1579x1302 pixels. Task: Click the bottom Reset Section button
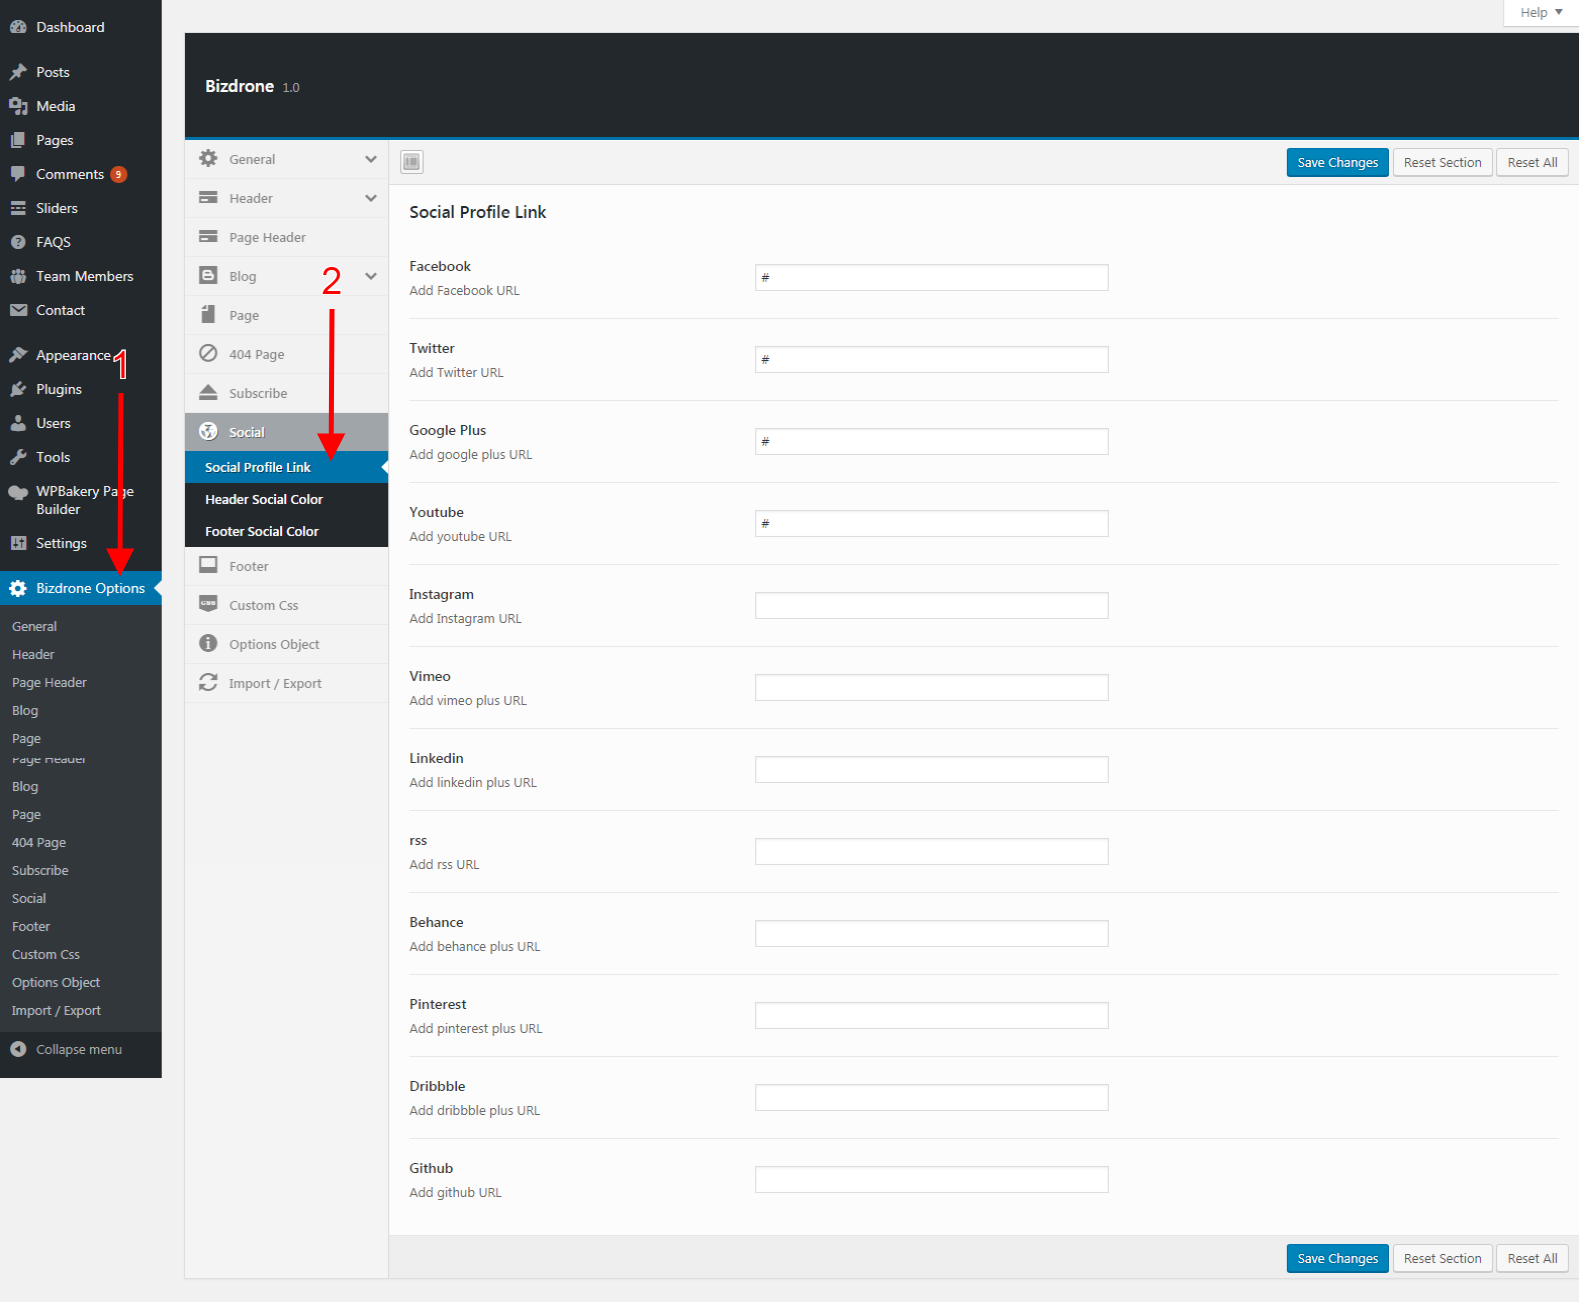tap(1442, 1258)
